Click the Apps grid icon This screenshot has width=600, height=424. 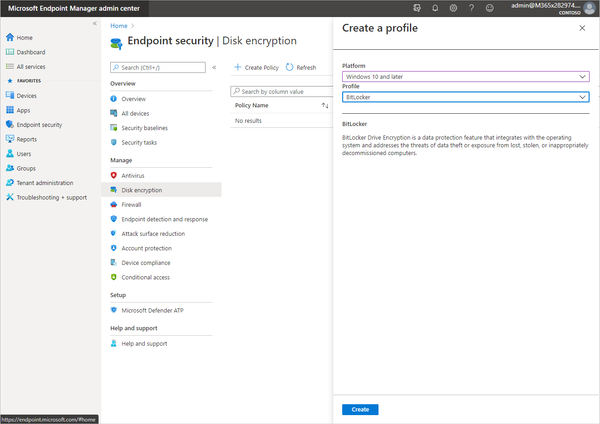pos(10,110)
